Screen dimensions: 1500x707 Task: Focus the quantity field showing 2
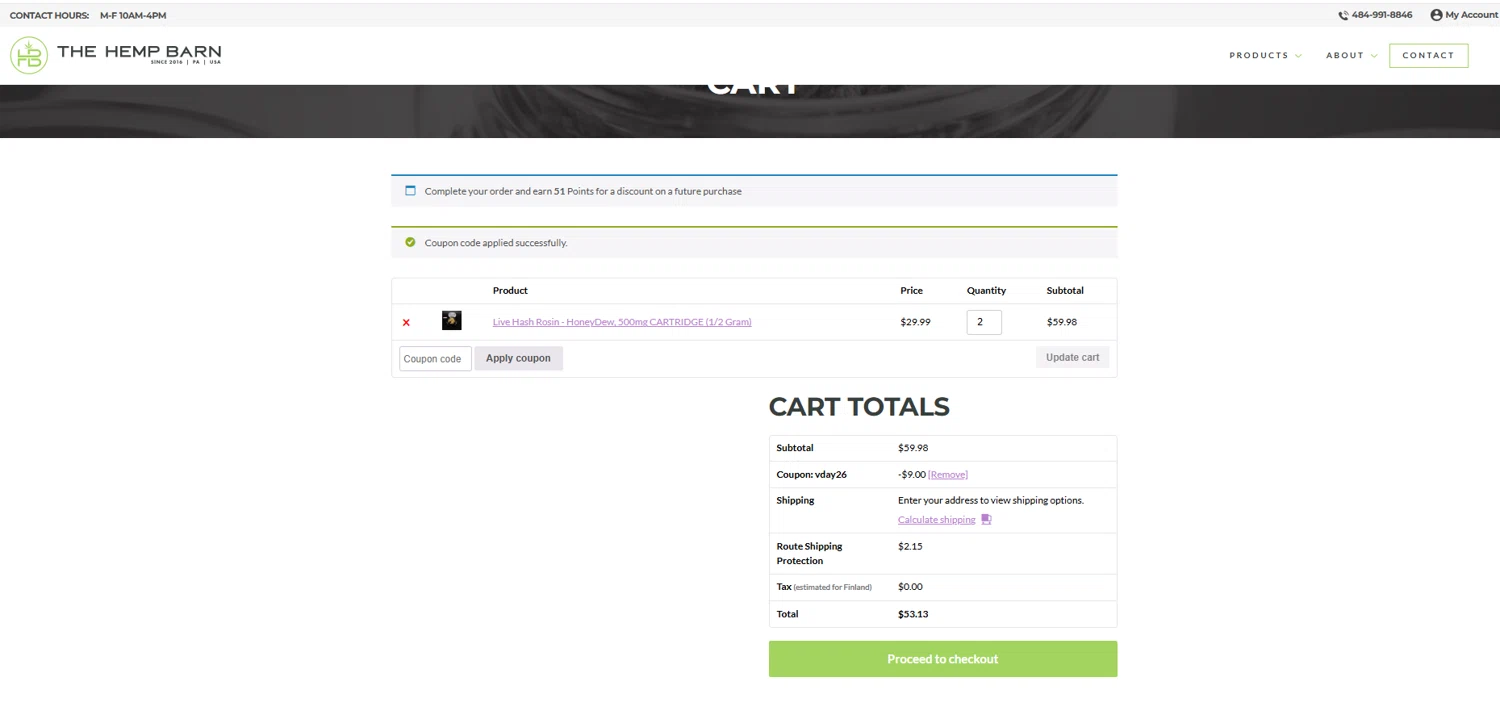984,322
